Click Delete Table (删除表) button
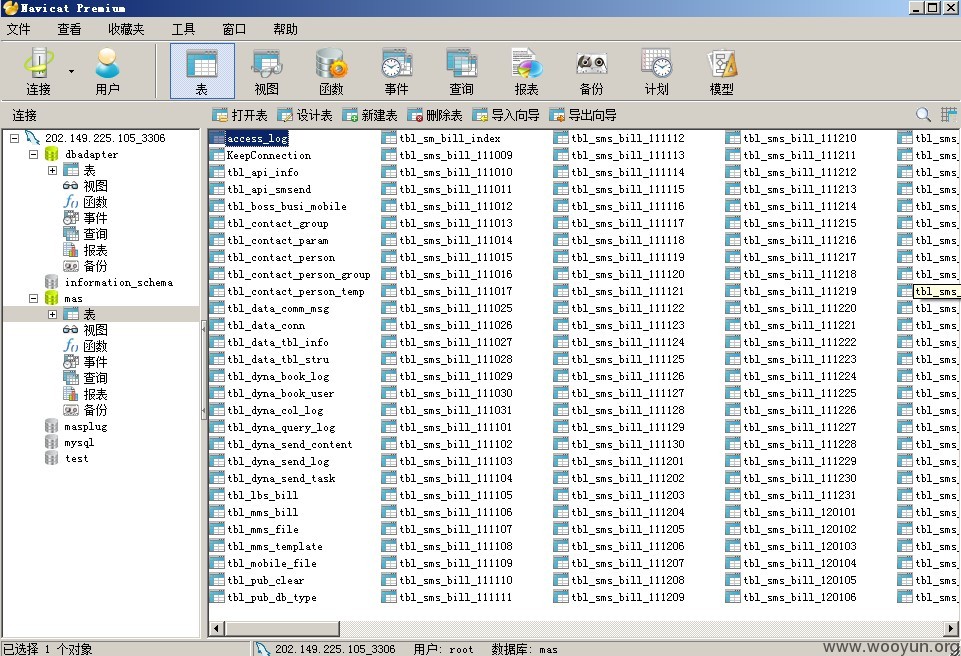The image size is (961, 656). [435, 115]
